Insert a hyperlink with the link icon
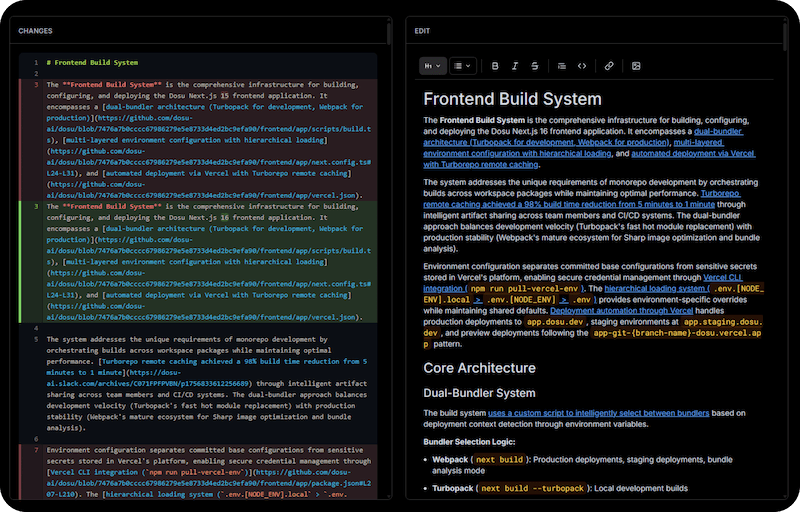Viewport: 800px width, 512px height. [609, 66]
